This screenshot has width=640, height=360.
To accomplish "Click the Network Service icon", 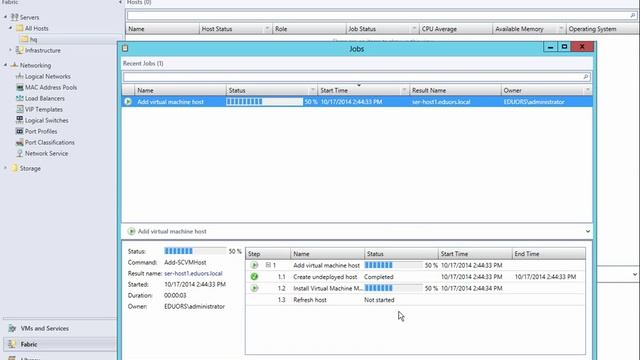I will coord(19,153).
